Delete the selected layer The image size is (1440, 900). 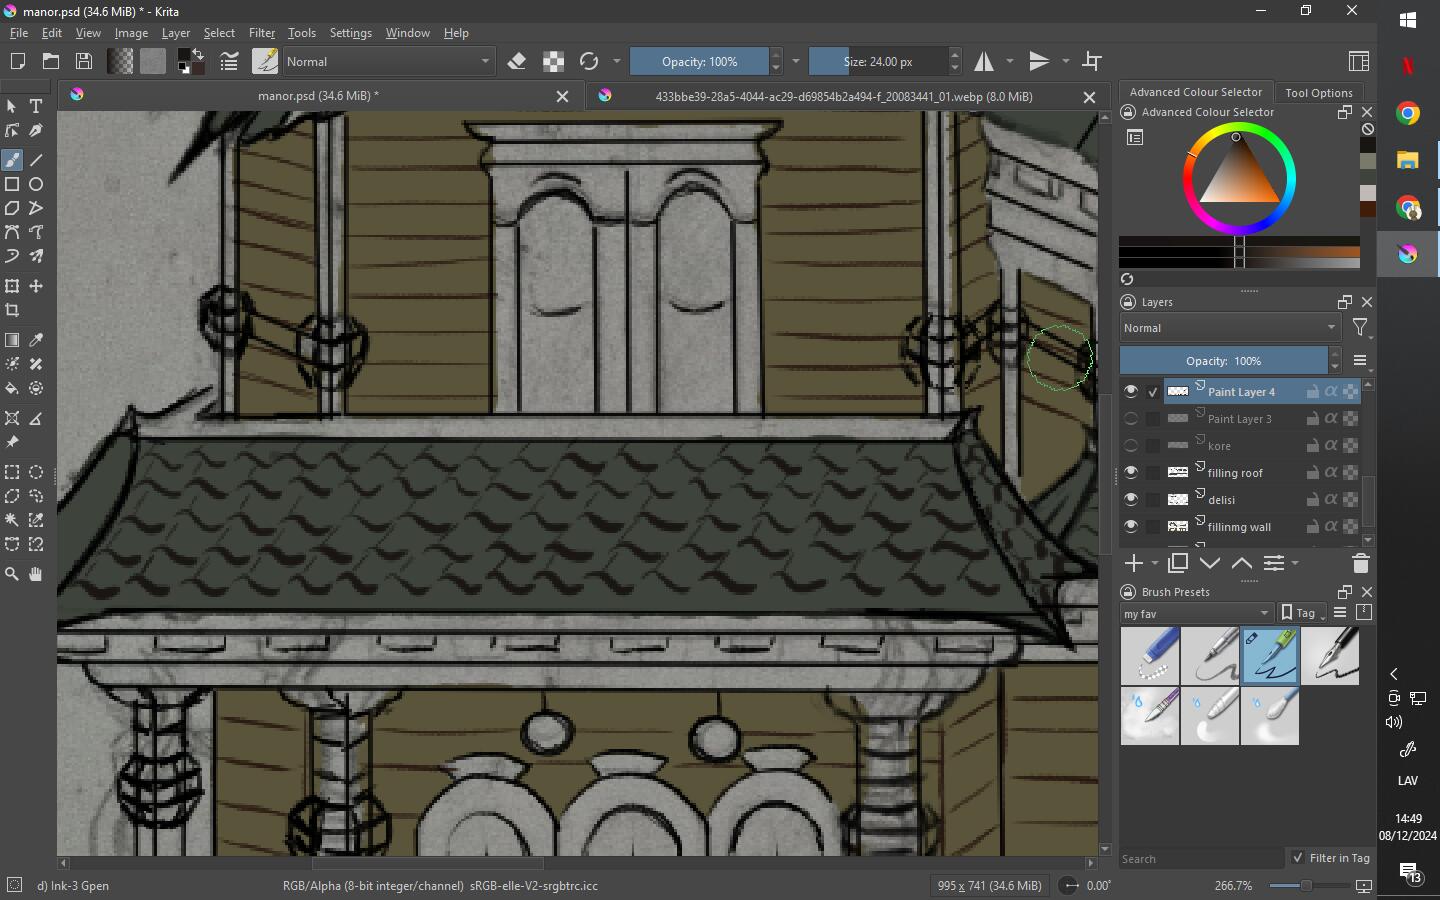(x=1360, y=564)
